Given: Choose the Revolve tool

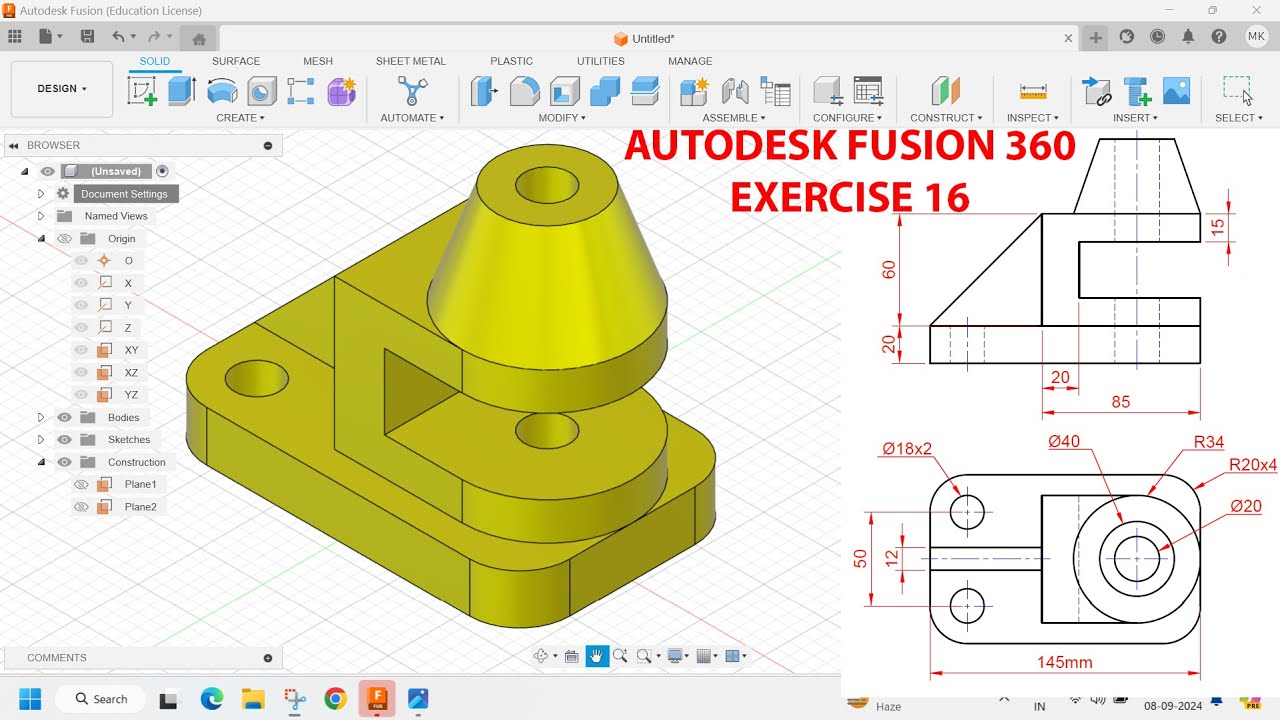Looking at the screenshot, I should [222, 91].
